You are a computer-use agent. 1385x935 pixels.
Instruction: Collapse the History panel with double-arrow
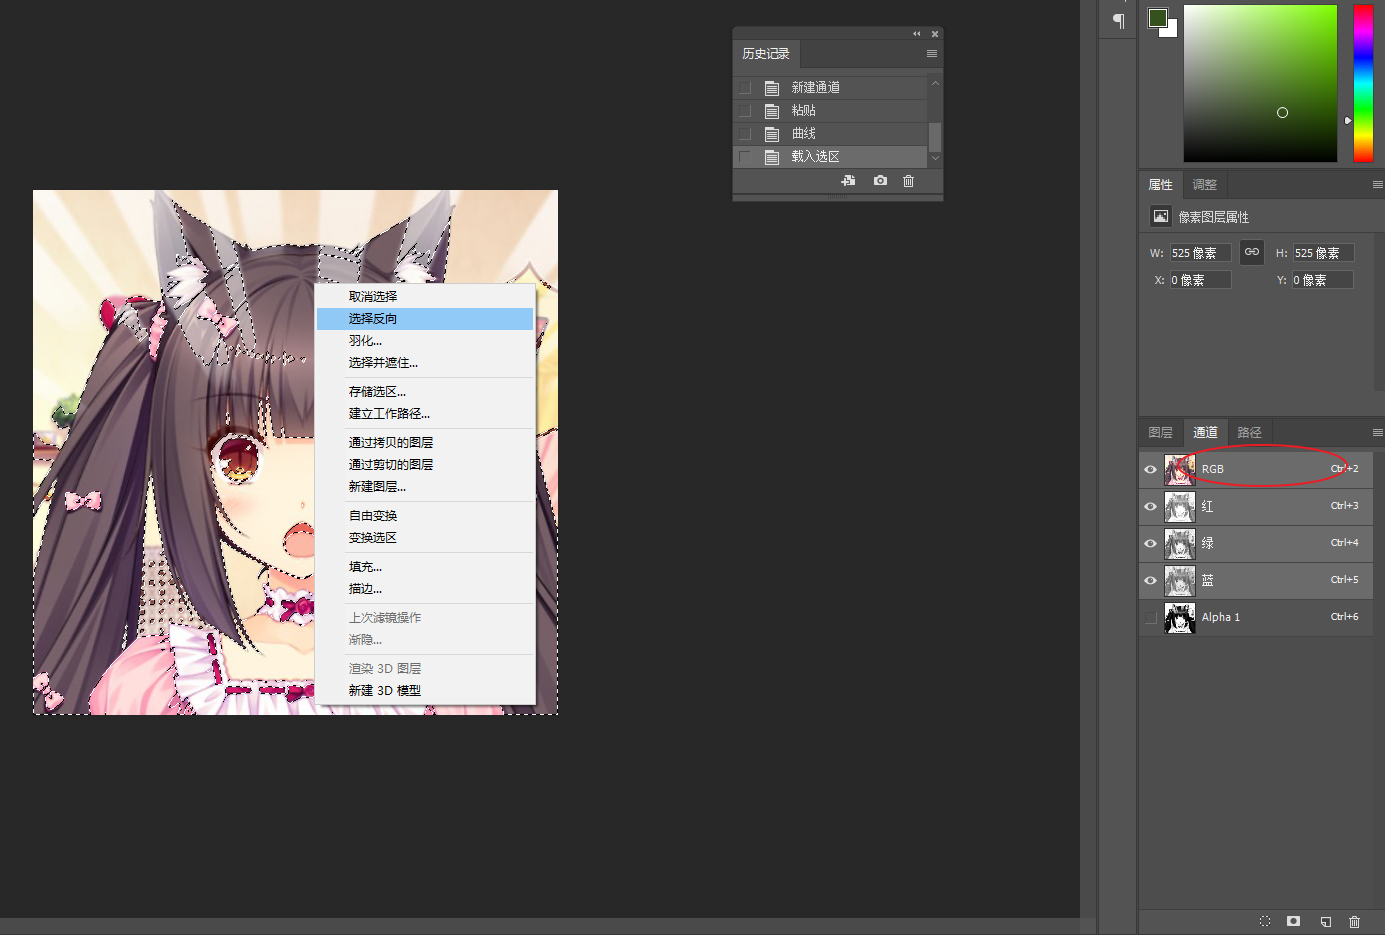pos(916,34)
